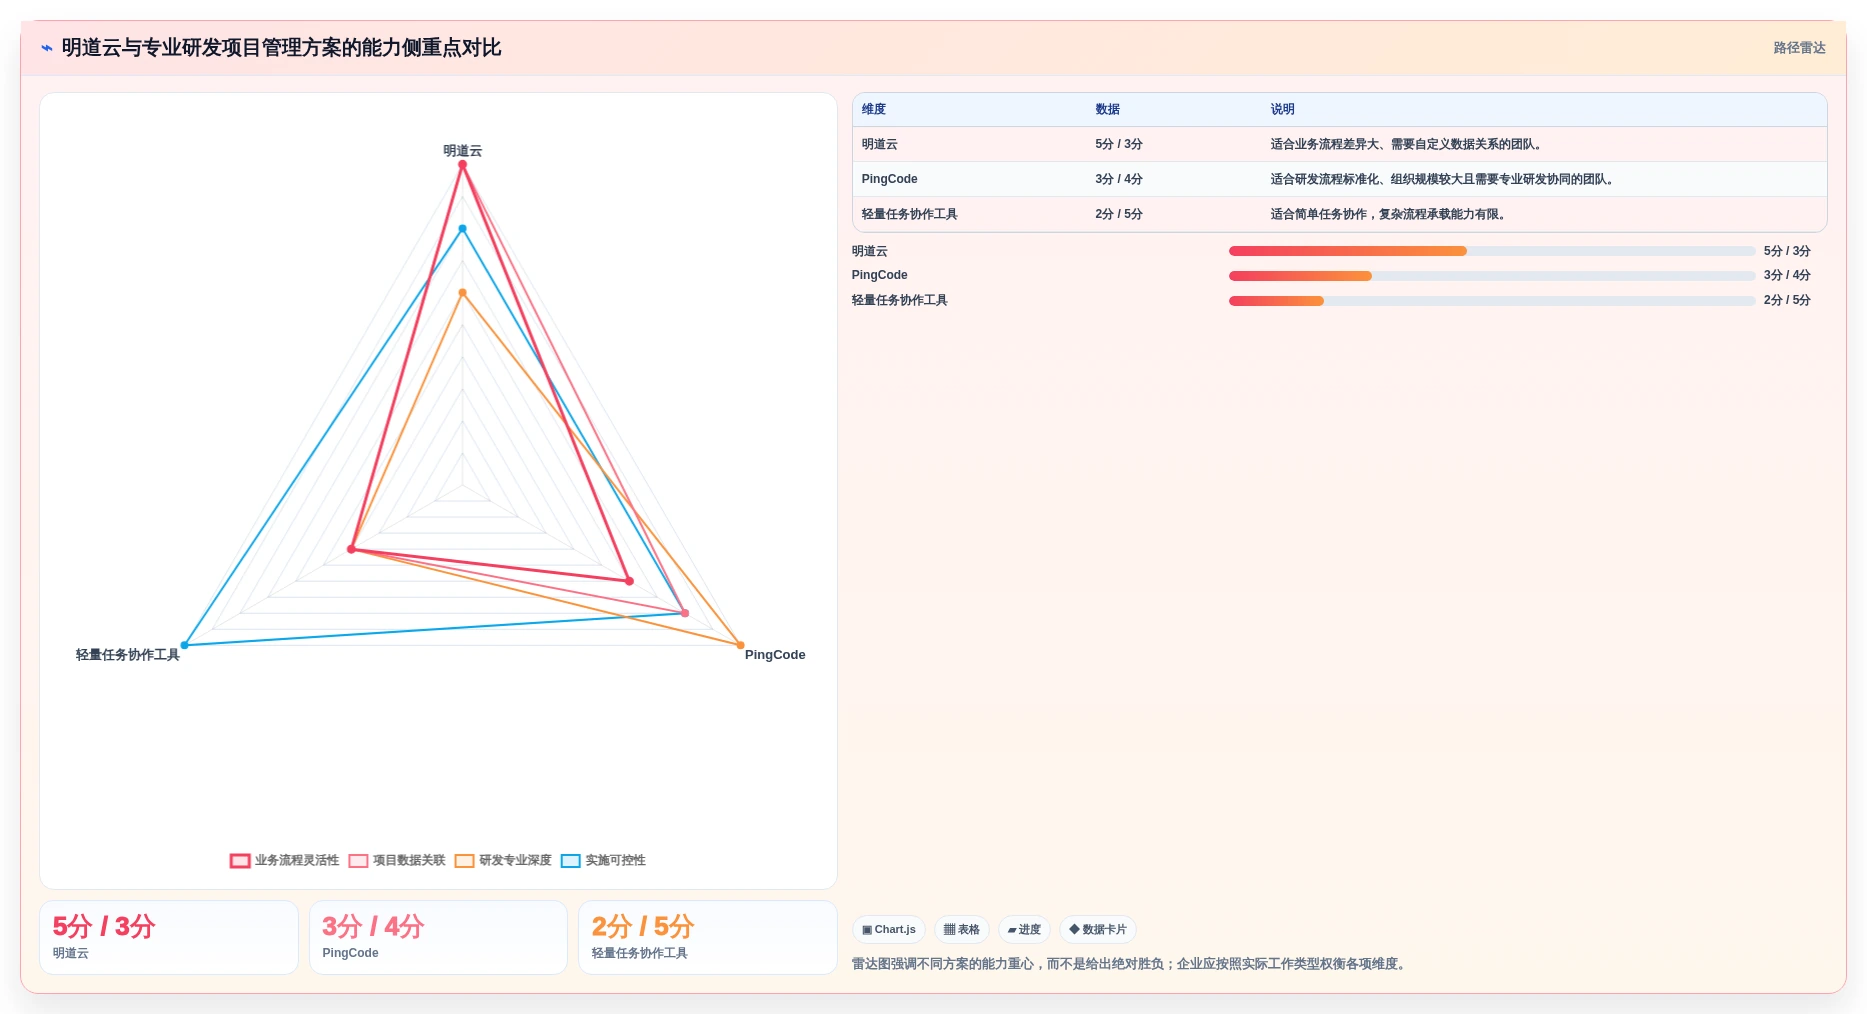Select the 表格 tag chip

click(x=962, y=929)
